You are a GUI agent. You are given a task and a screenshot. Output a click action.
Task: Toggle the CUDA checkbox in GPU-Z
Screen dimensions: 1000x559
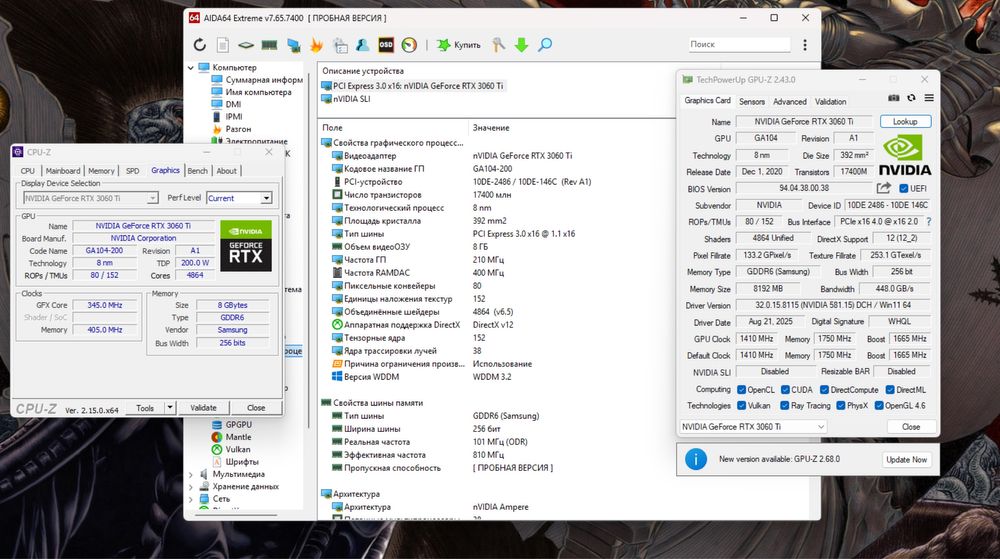tap(785, 389)
